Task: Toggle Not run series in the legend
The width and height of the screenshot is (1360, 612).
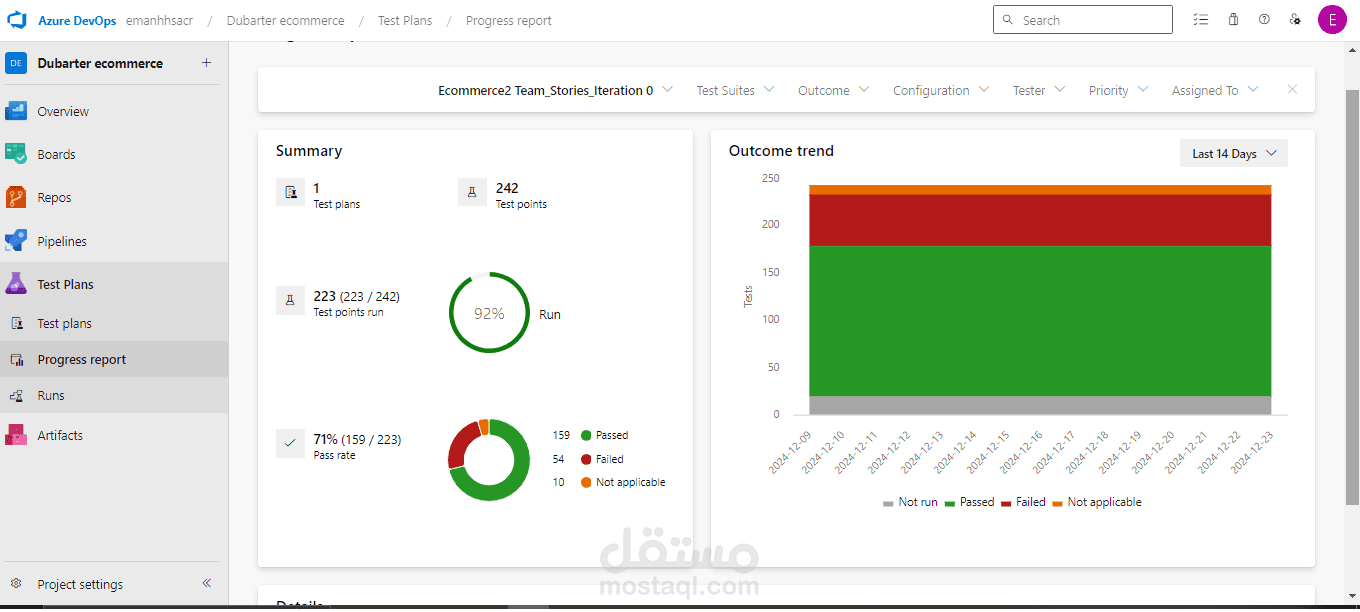Action: [x=915, y=501]
